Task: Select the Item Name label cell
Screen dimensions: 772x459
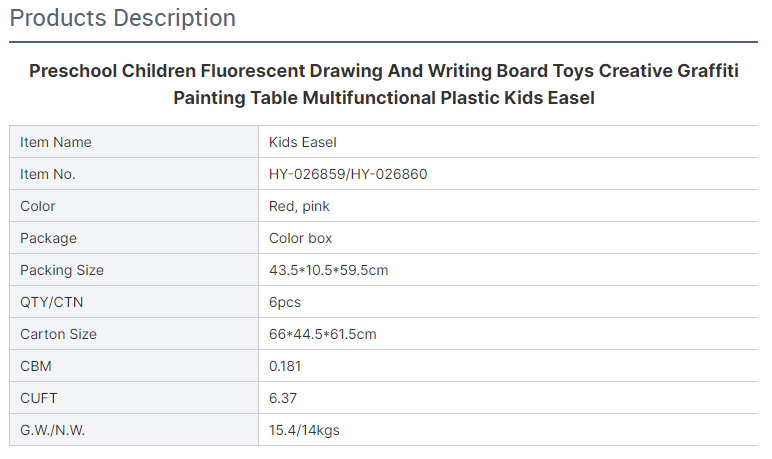Action: tap(134, 142)
